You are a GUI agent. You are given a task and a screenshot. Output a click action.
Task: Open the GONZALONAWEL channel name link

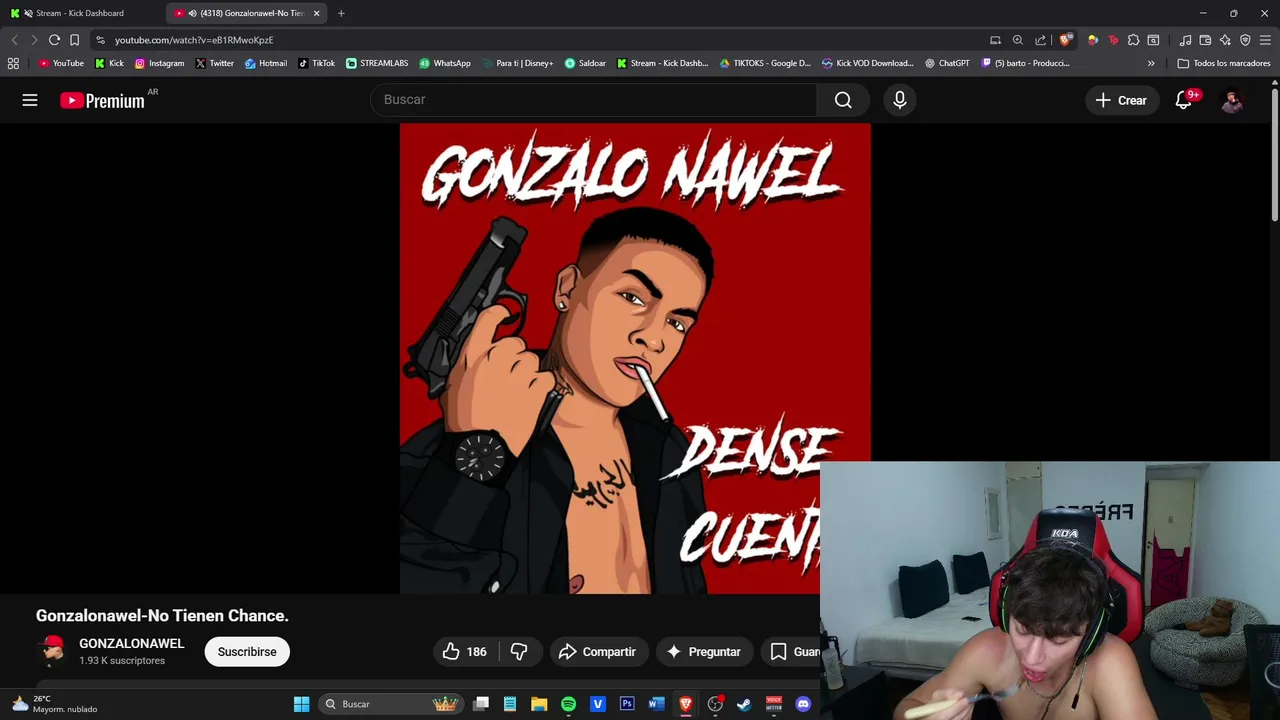tap(131, 644)
